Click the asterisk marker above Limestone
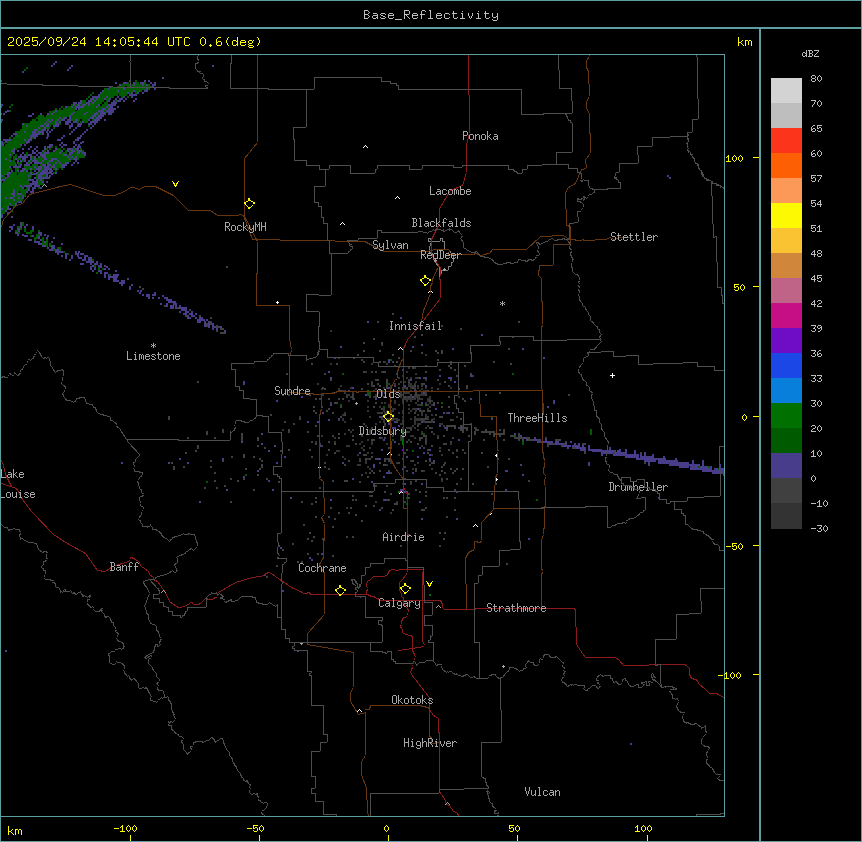Screen dimensions: 862x842 tap(153, 345)
